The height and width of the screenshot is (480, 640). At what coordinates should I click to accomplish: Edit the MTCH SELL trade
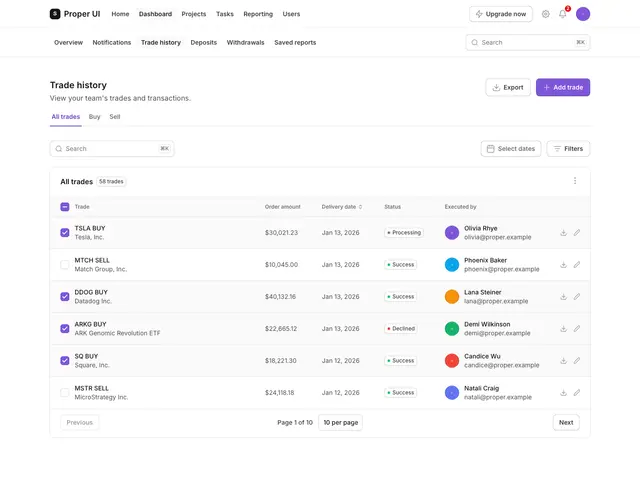576,264
